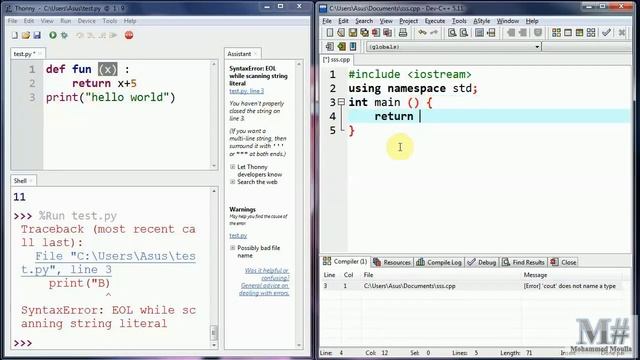Screen dimensions: 640x360
Task: Open Dev-C++ Project menu
Action: [x=409, y=21]
